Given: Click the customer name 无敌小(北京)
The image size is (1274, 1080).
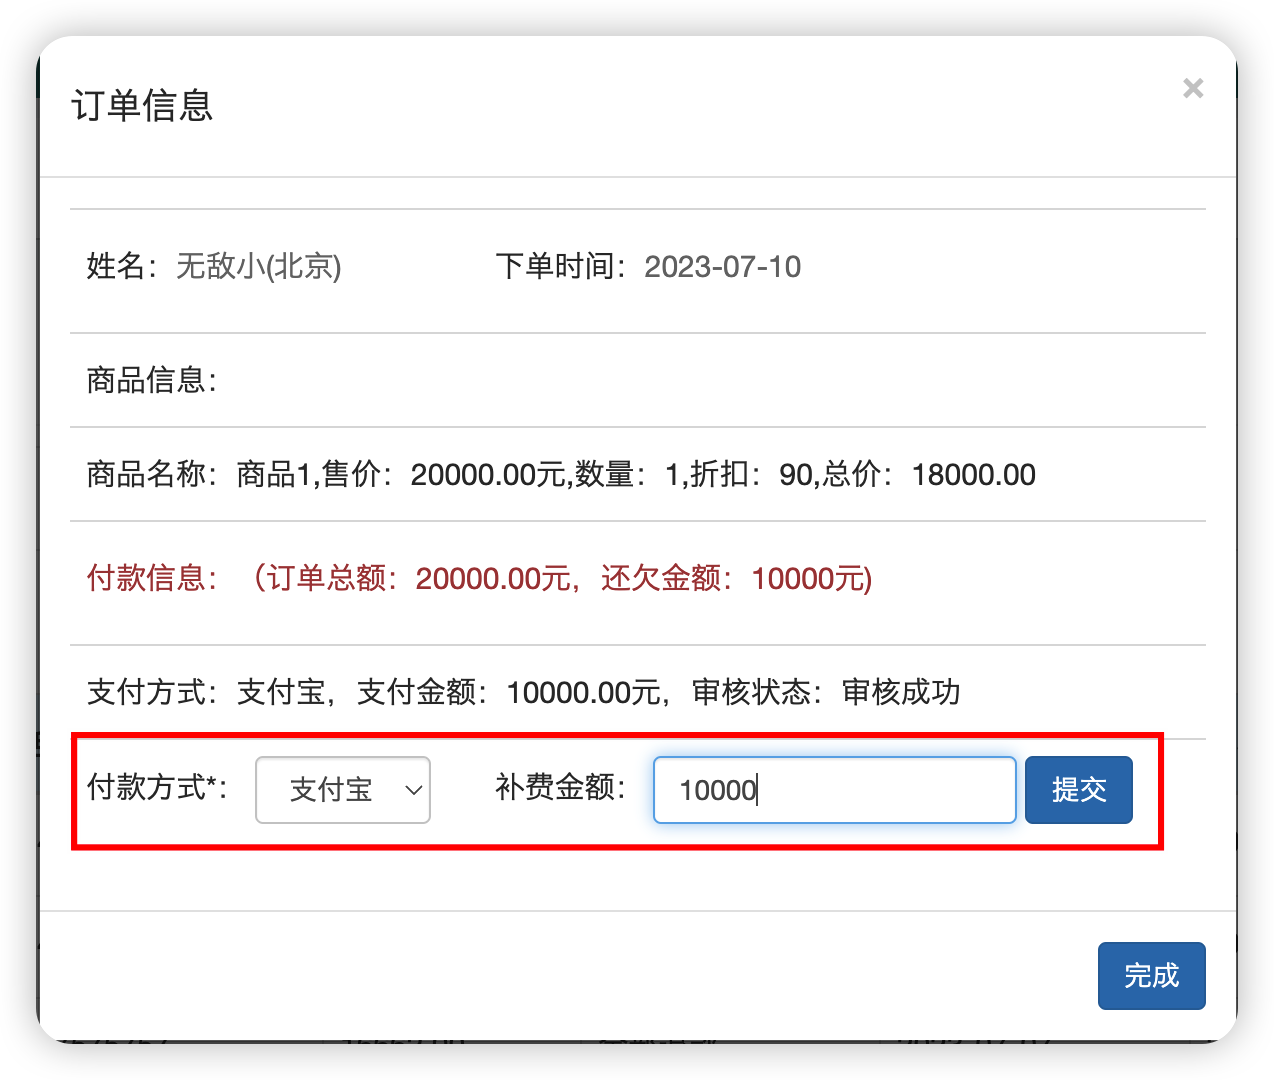Looking at the screenshot, I should click(259, 266).
